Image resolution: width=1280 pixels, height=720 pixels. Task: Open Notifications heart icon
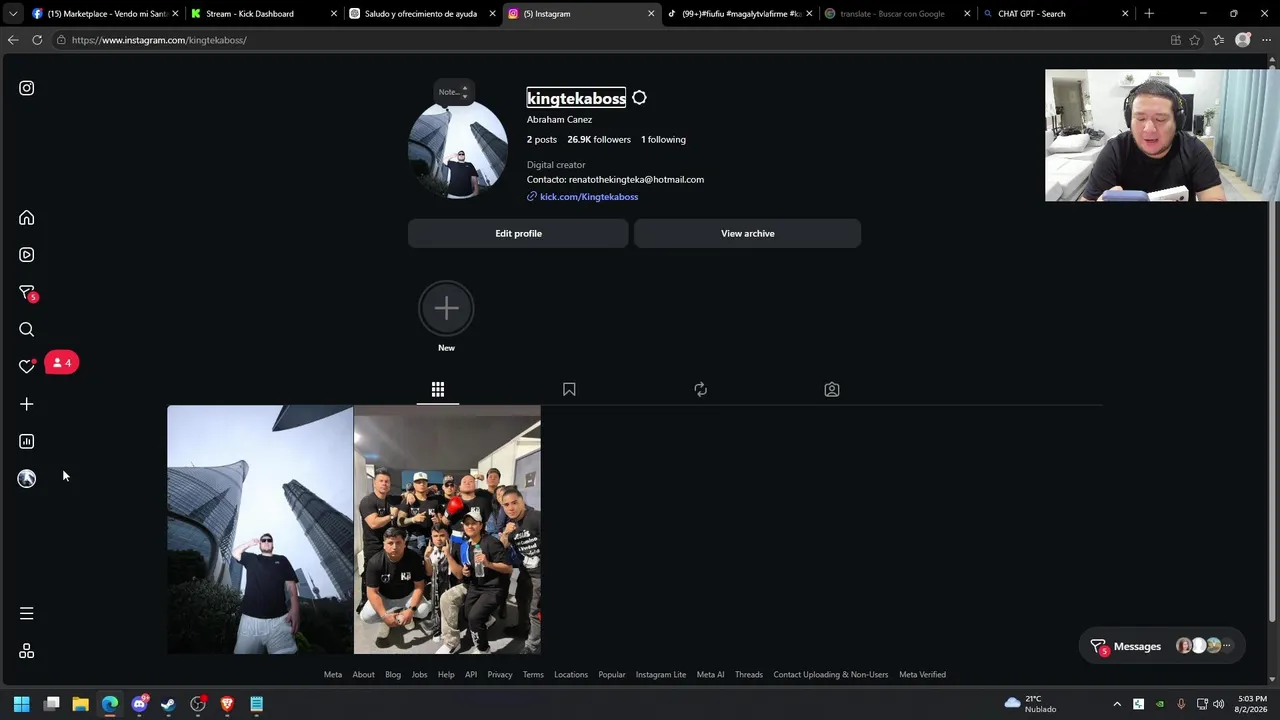pyautogui.click(x=27, y=366)
